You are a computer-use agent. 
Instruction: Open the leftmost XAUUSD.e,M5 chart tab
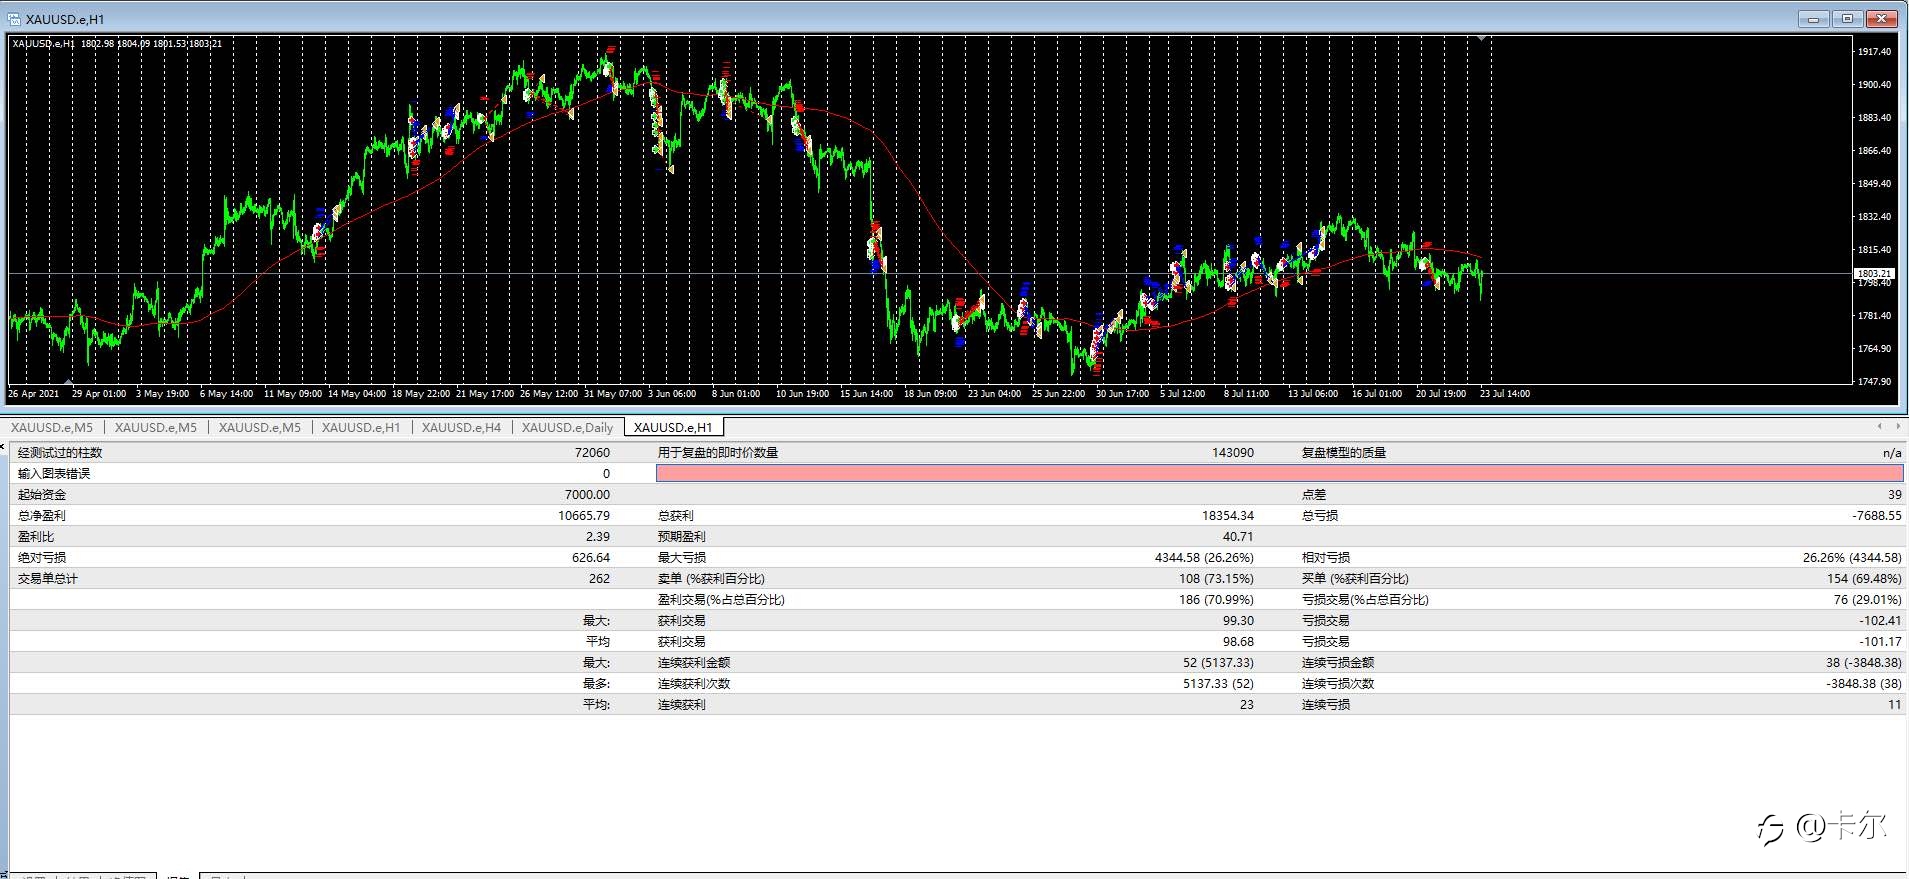point(52,427)
